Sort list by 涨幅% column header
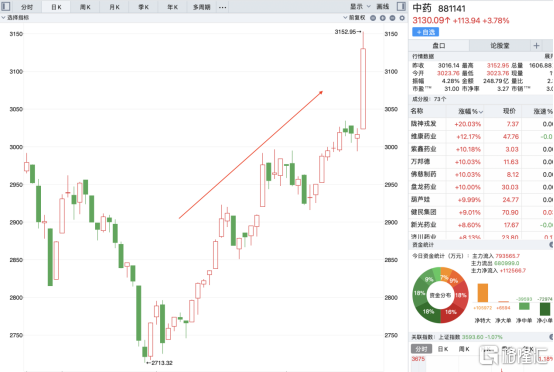554x372 pixels. coord(471,111)
